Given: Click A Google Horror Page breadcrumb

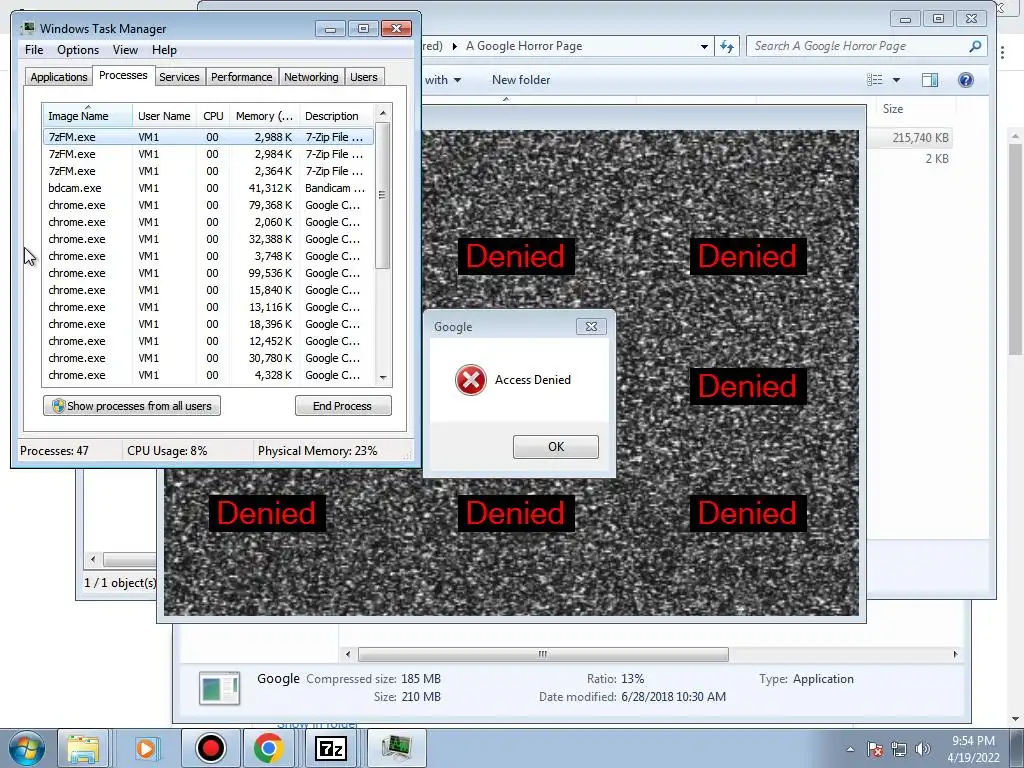Looking at the screenshot, I should (524, 46).
